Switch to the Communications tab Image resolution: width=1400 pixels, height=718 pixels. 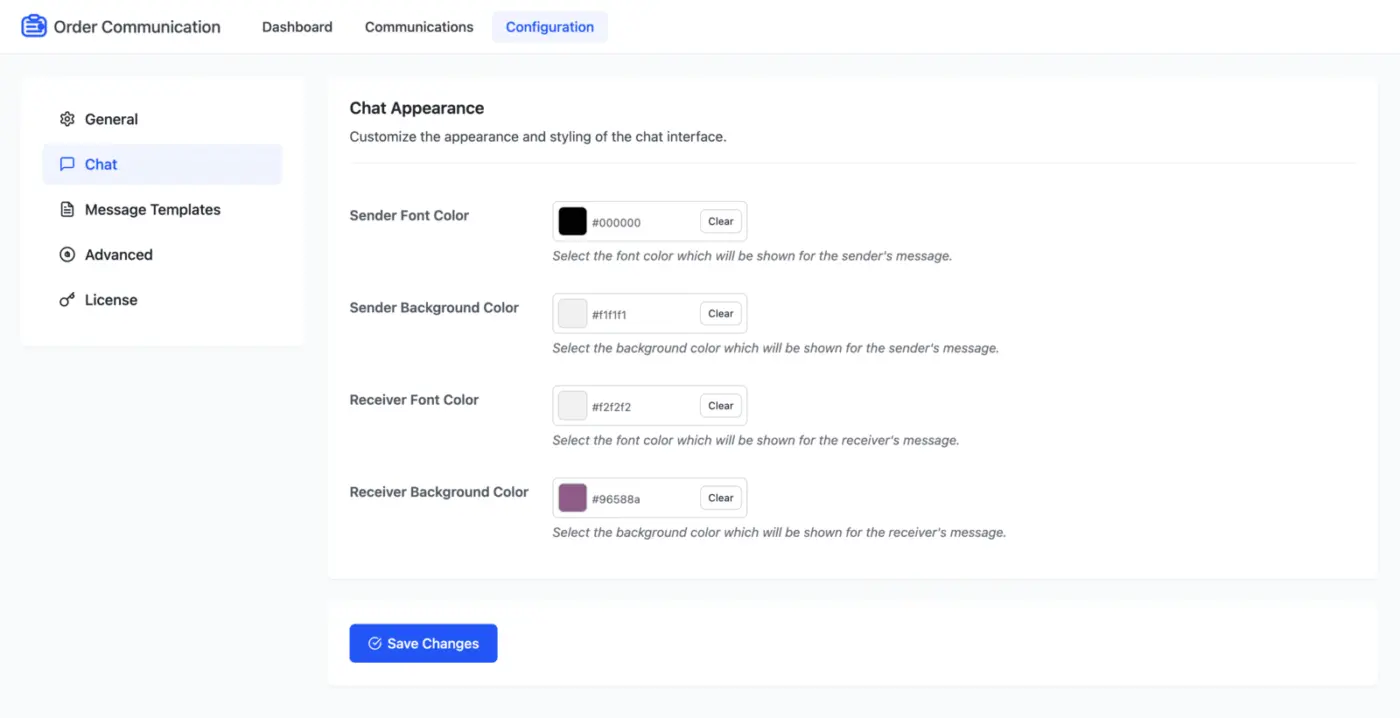pos(418,27)
